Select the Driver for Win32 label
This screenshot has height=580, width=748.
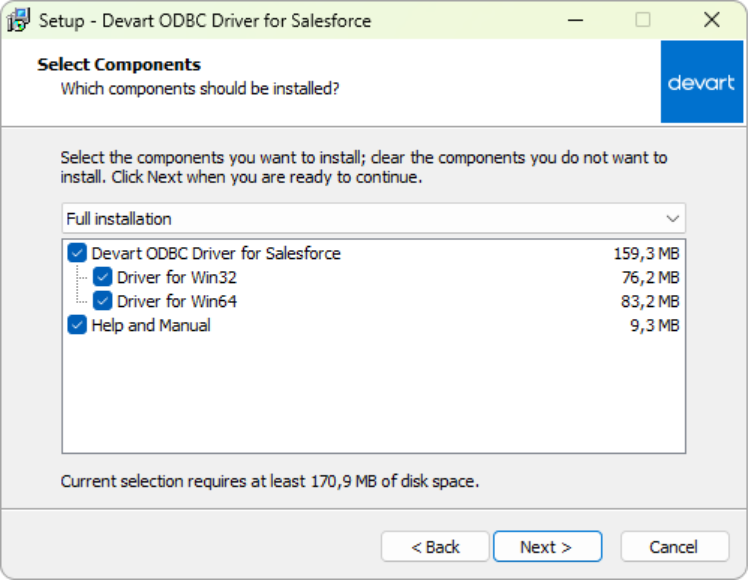[177, 278]
